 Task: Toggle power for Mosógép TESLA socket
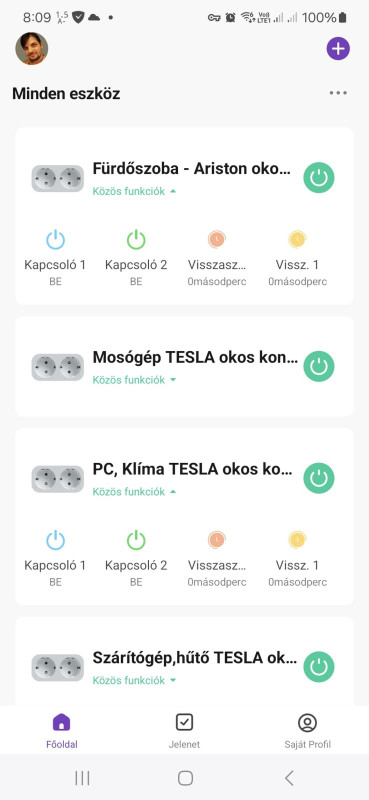click(x=319, y=366)
